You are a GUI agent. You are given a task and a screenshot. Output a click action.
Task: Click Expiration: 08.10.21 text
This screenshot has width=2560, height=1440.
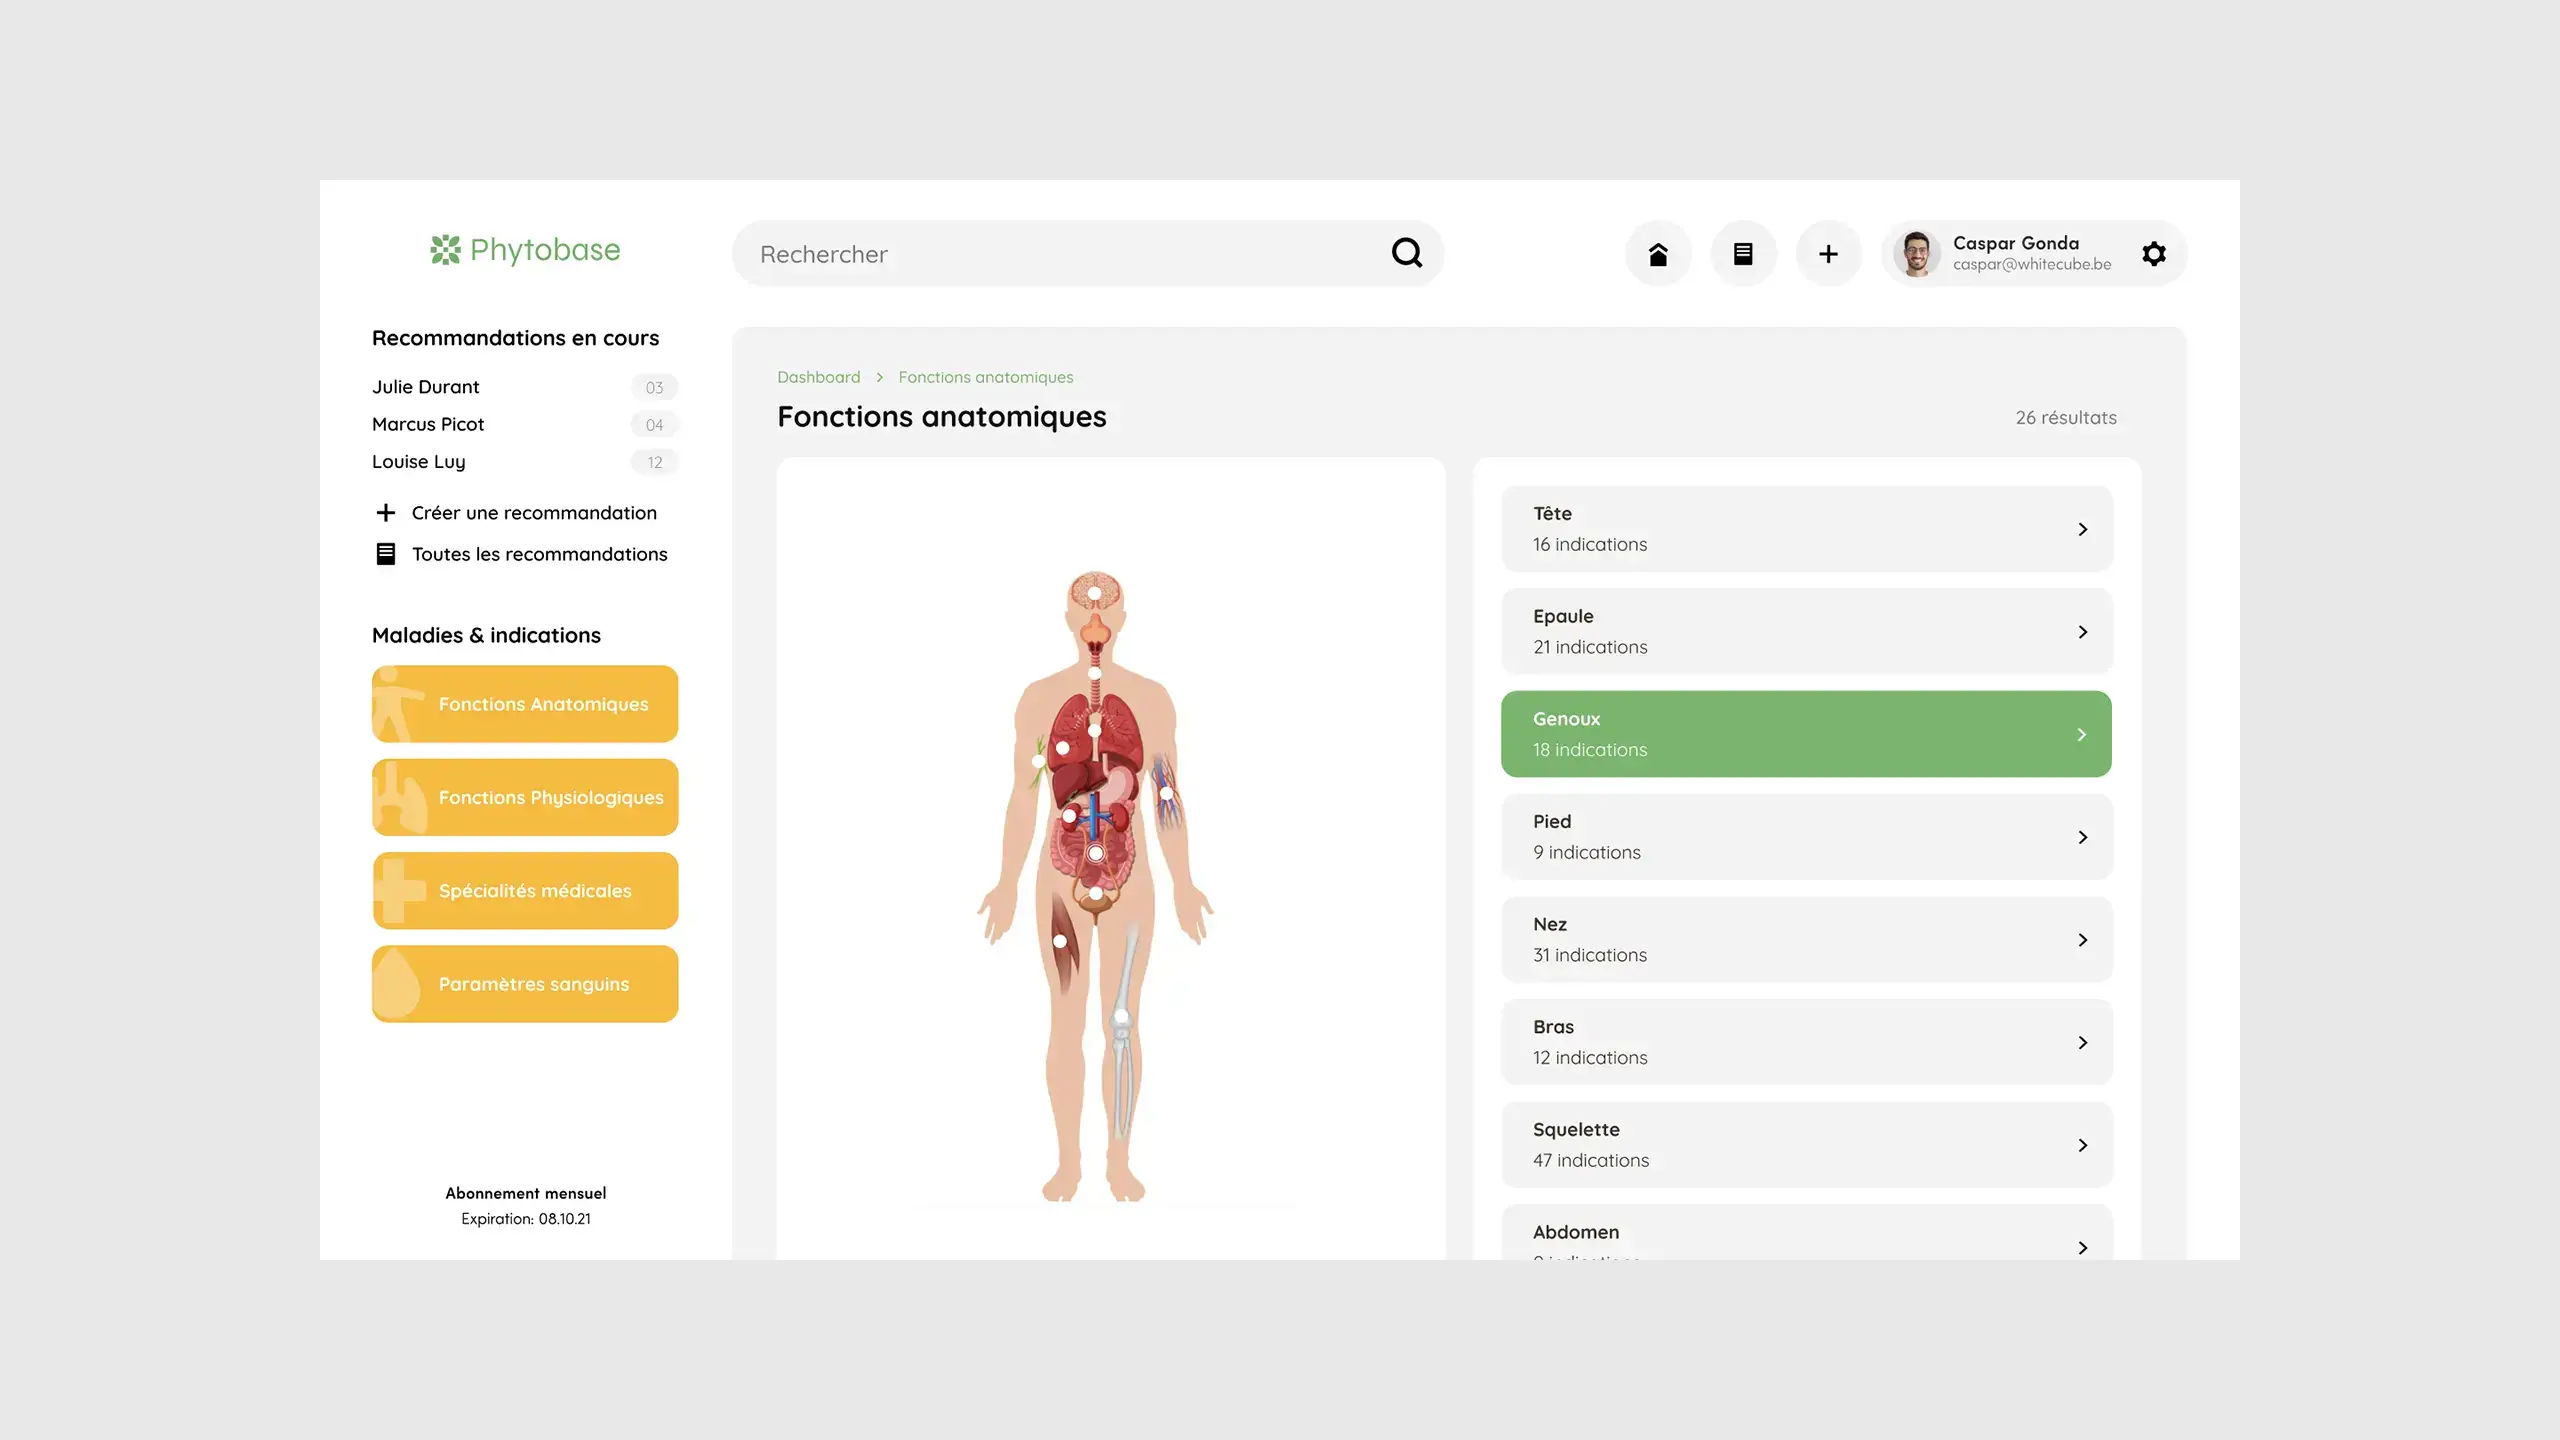coord(526,1219)
